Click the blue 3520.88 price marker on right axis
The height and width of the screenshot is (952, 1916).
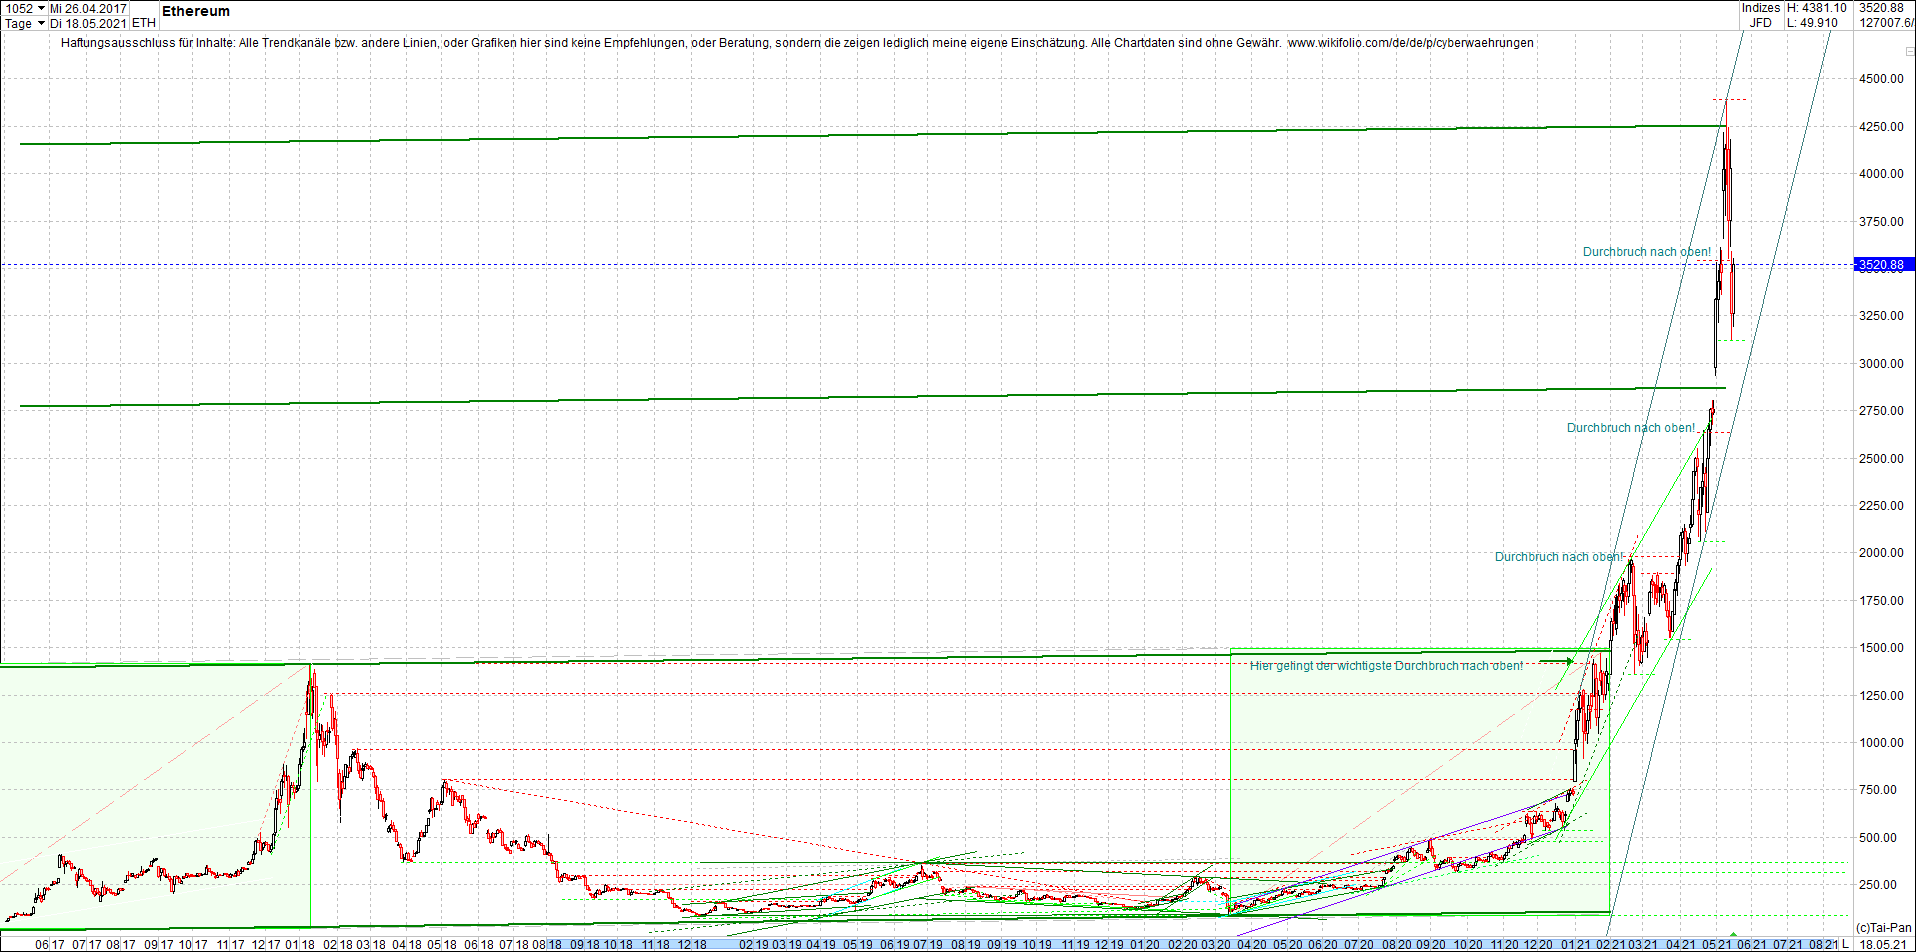point(1879,264)
